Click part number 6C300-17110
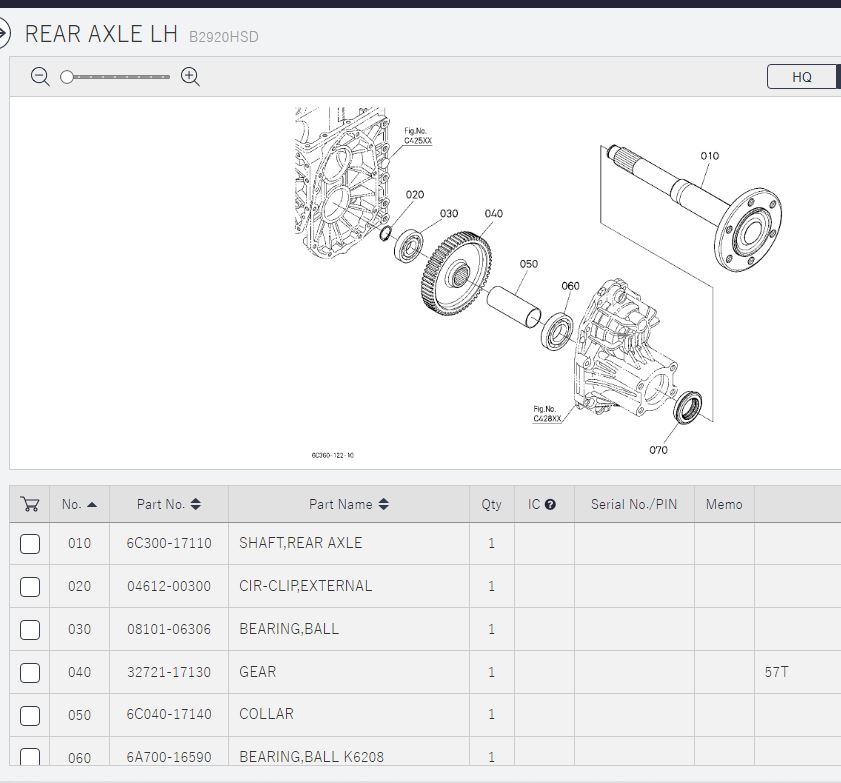The width and height of the screenshot is (841, 783). click(x=169, y=543)
